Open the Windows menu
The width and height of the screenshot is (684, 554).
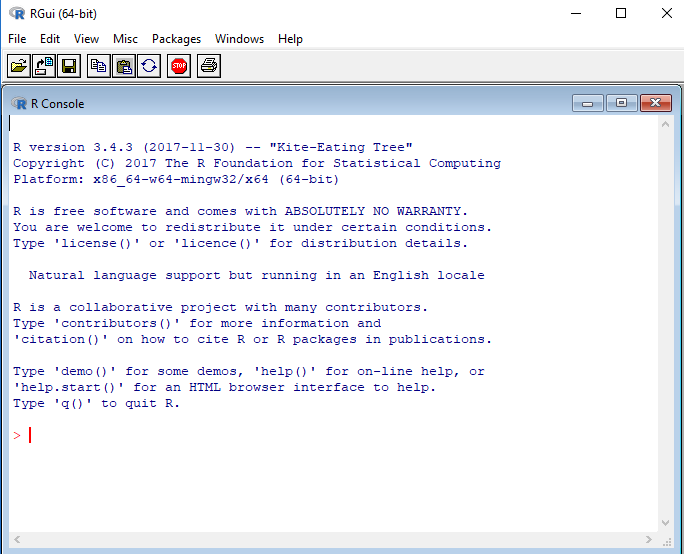pyautogui.click(x=239, y=39)
